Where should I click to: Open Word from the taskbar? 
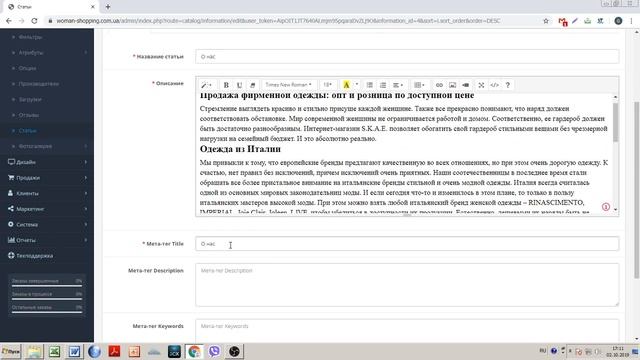(74, 351)
